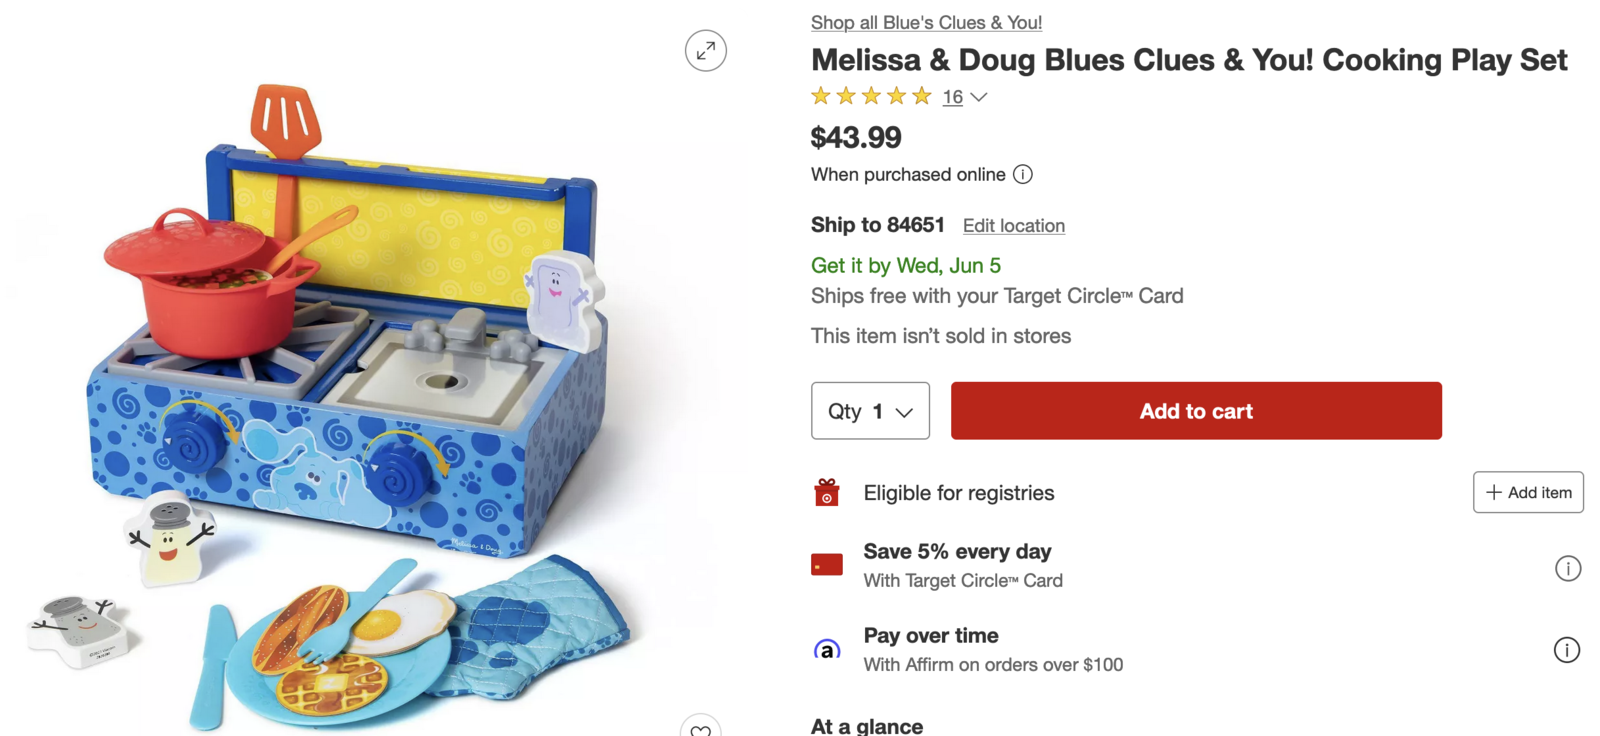
Task: Click the Add item registry button
Action: [1527, 493]
